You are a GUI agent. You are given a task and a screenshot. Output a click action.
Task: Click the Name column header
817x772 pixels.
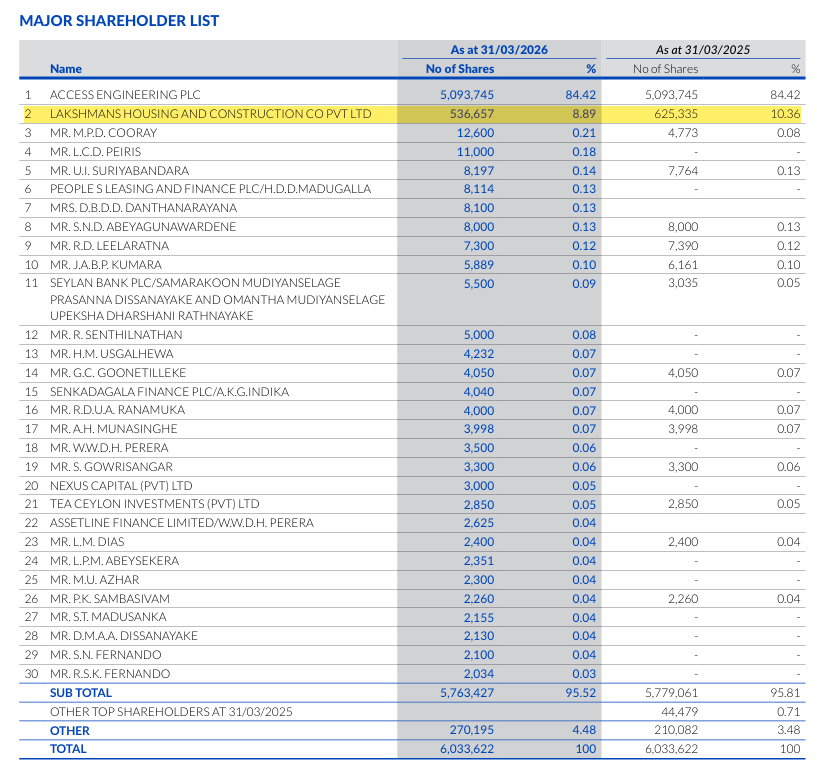[66, 69]
